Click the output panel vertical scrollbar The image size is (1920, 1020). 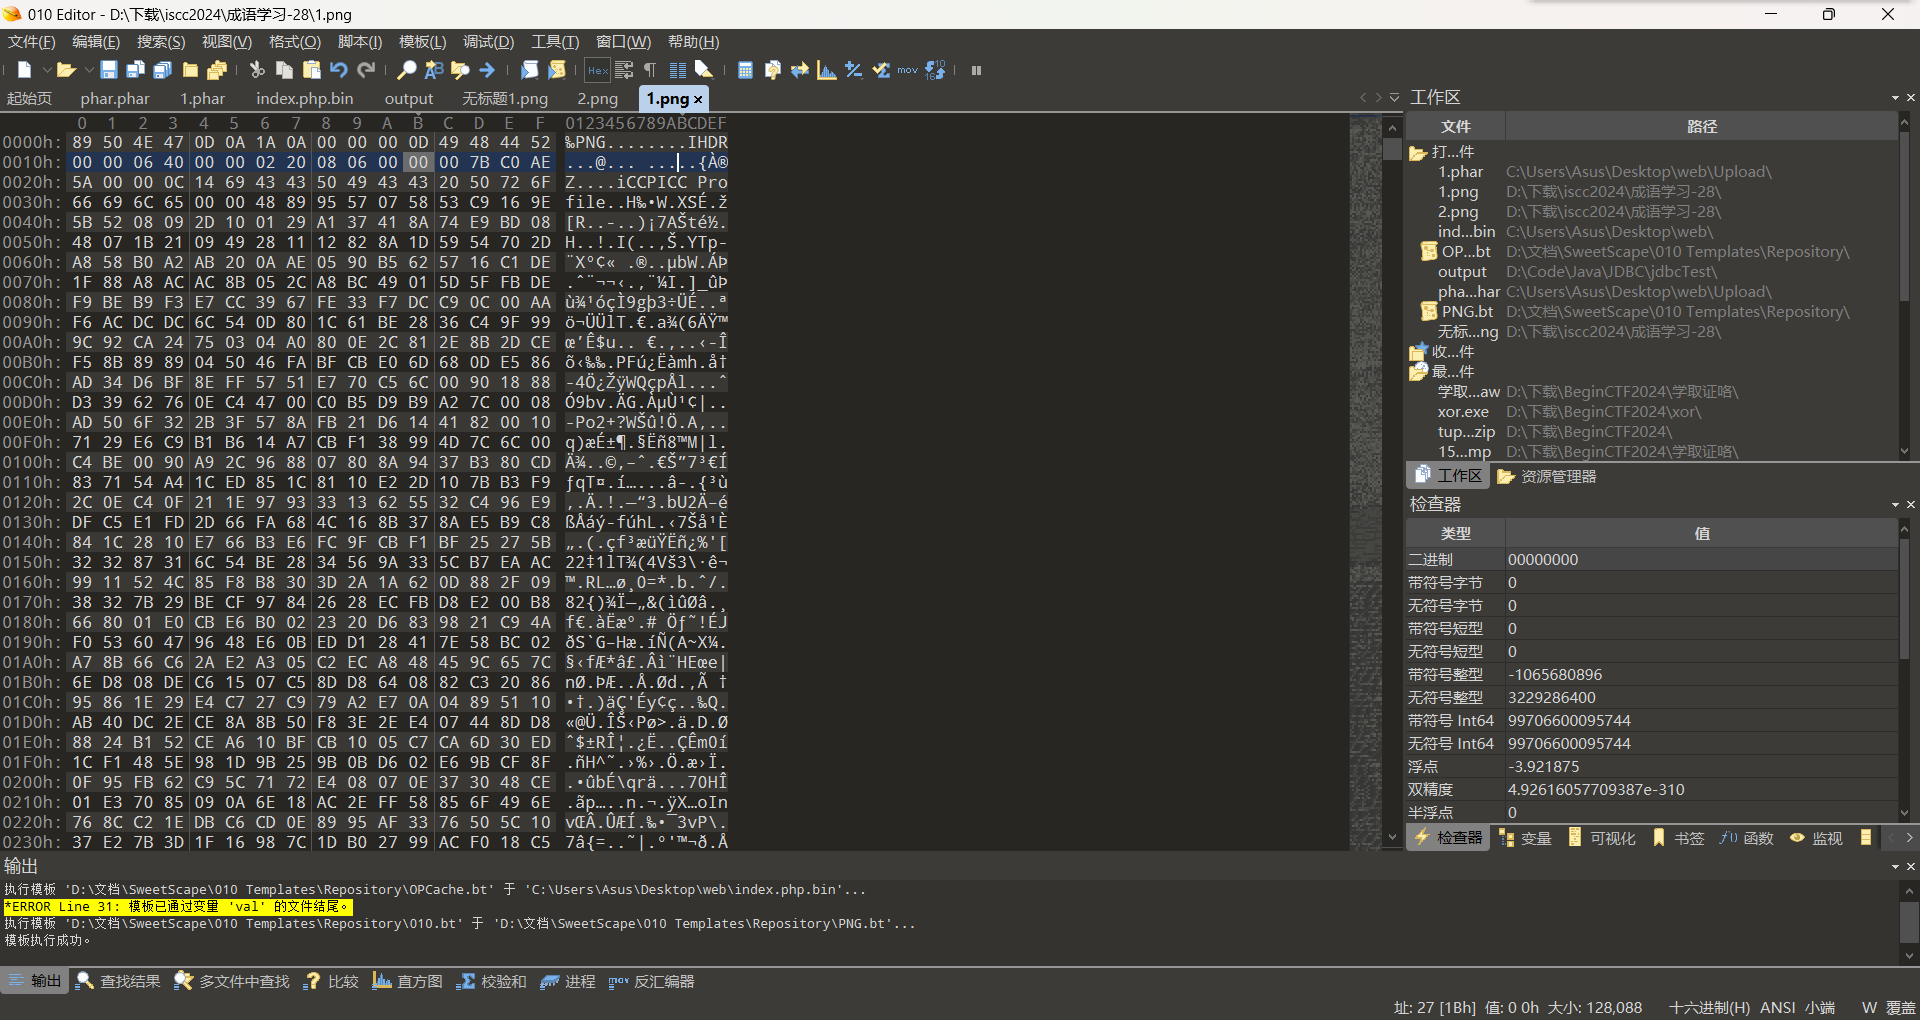pos(1909,923)
